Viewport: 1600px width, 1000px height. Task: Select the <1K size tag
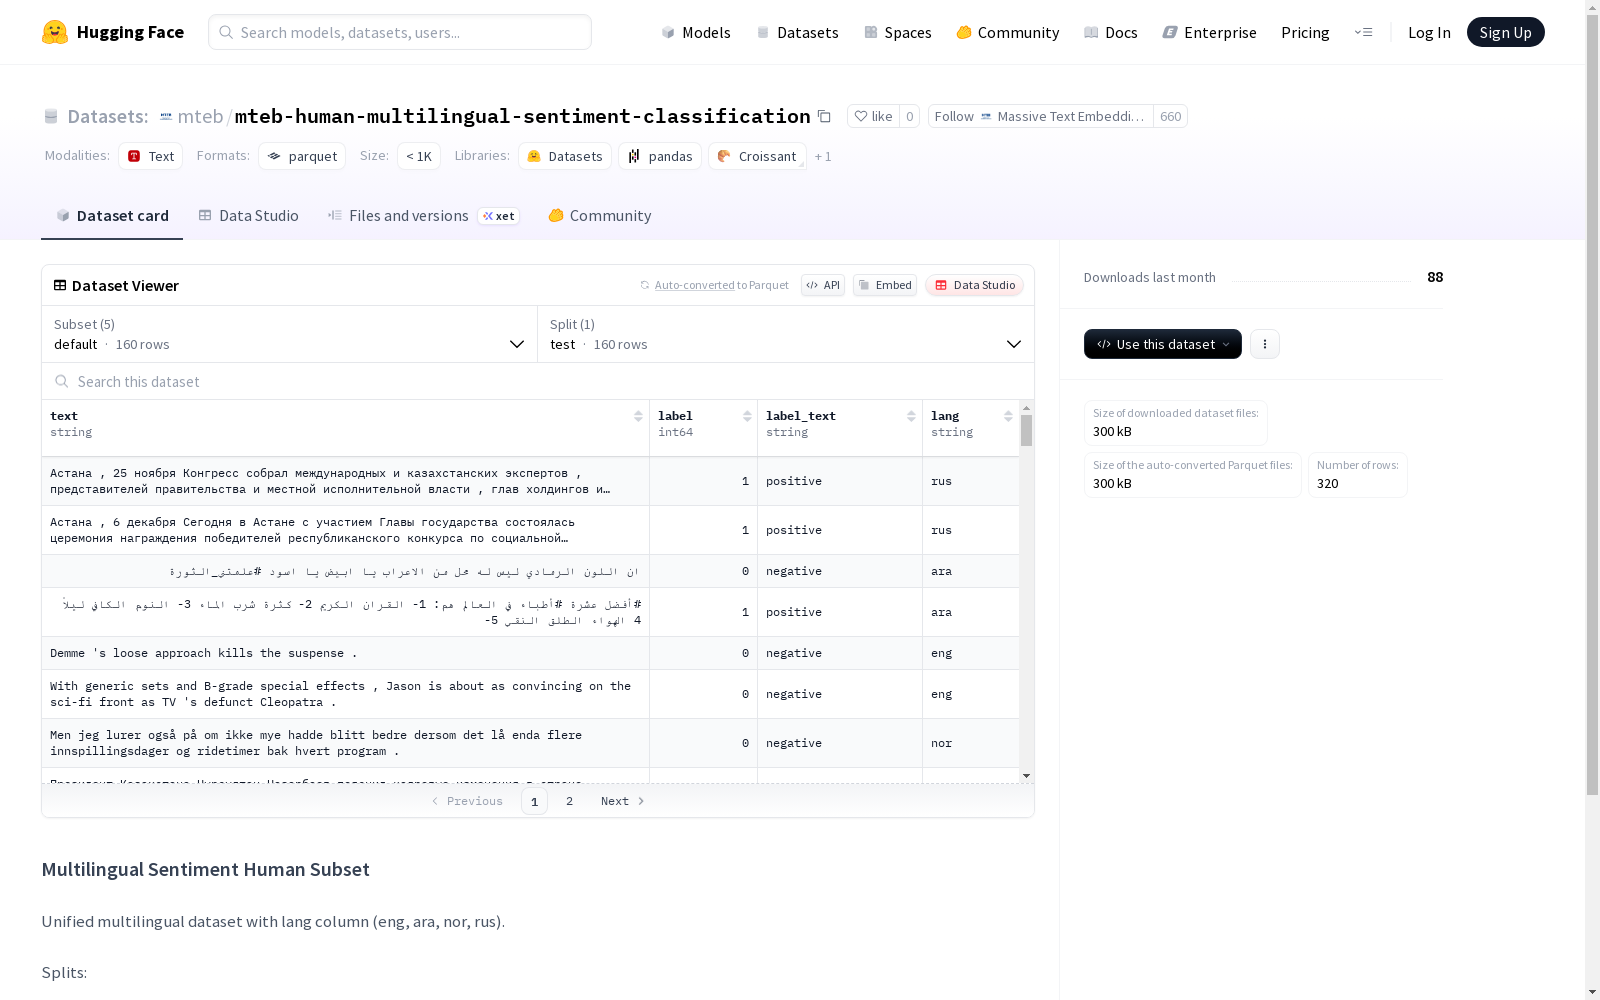419,156
